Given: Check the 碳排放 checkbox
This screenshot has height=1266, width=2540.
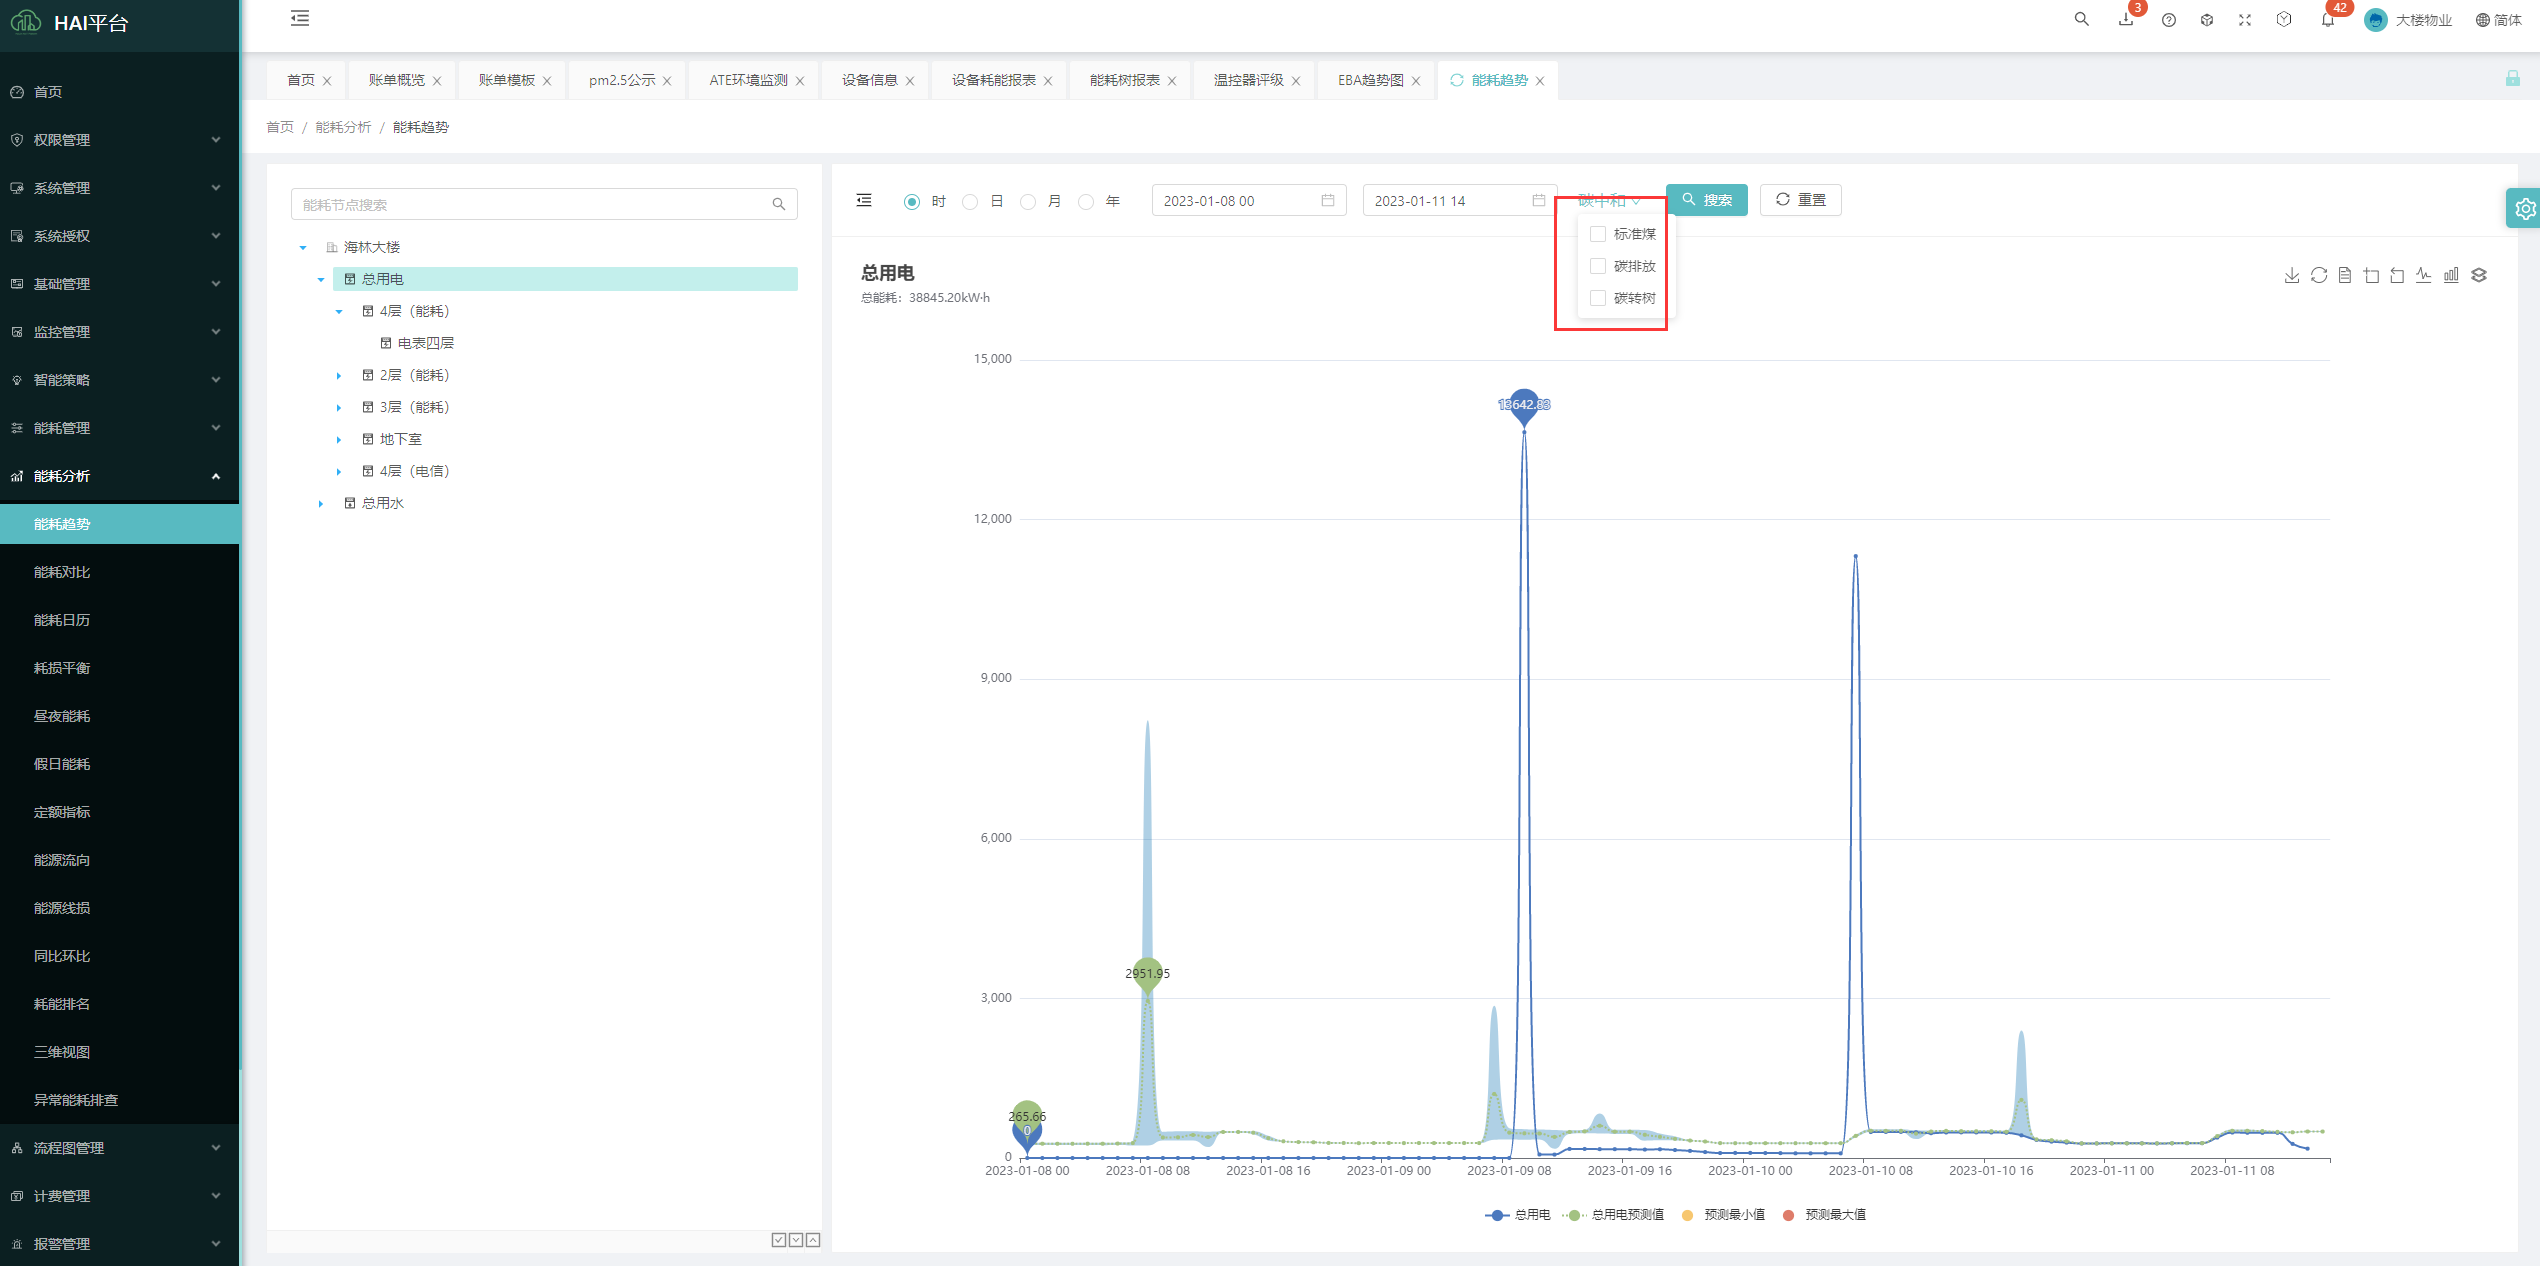Looking at the screenshot, I should tap(1598, 266).
